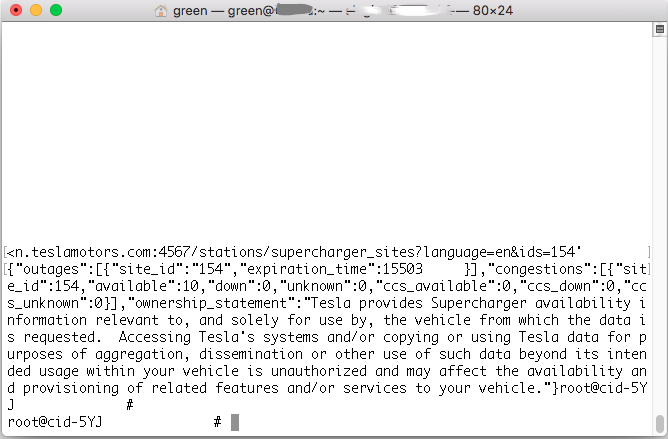Click the terminal scrollbar thumb
This screenshot has height=439, width=668.
[x=660, y=423]
